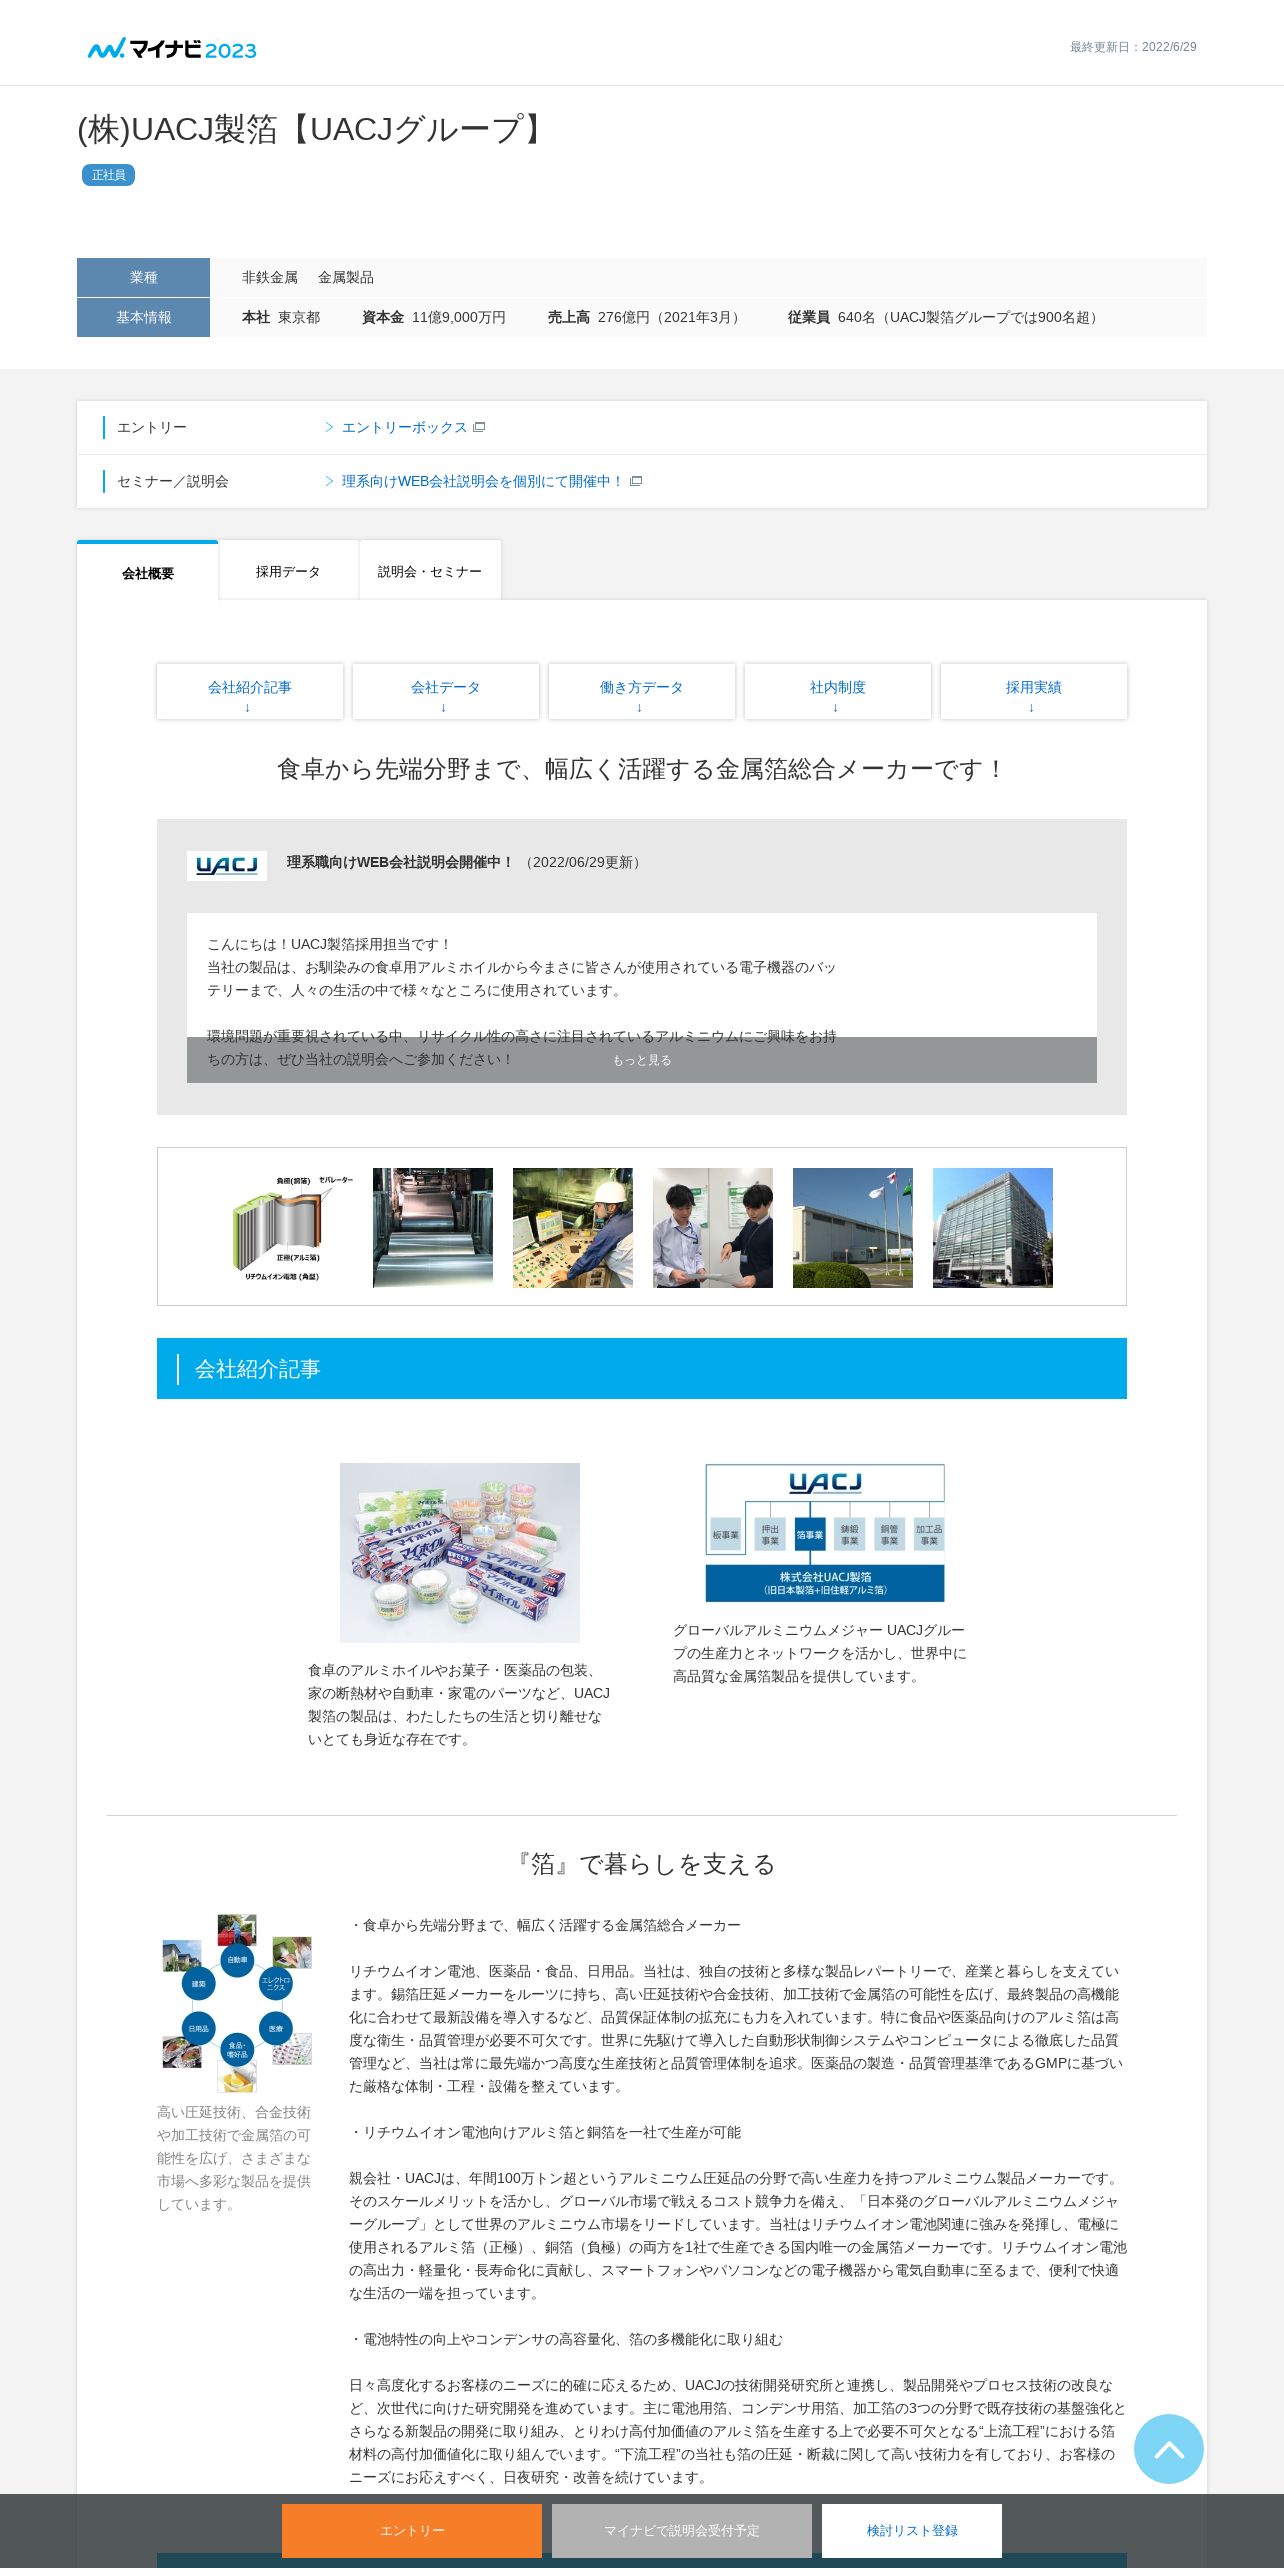Jump to 働き方データ section

click(x=642, y=691)
